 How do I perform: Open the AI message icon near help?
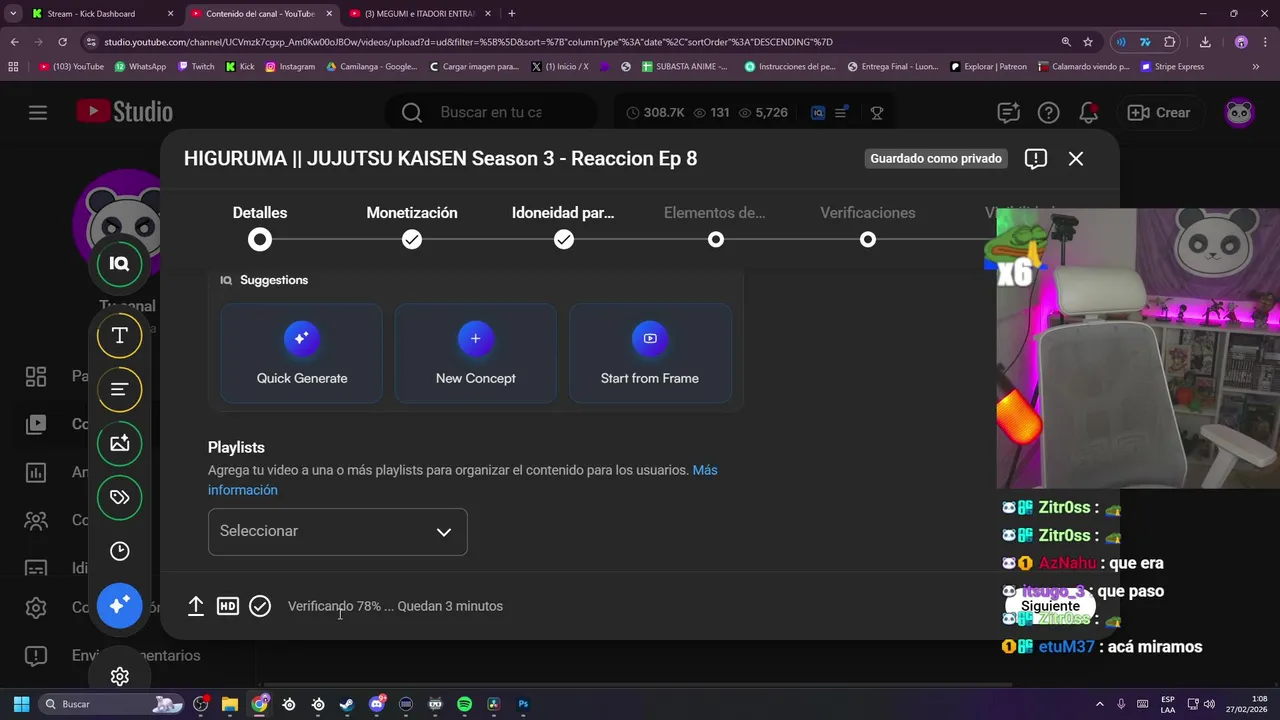coord(1007,112)
